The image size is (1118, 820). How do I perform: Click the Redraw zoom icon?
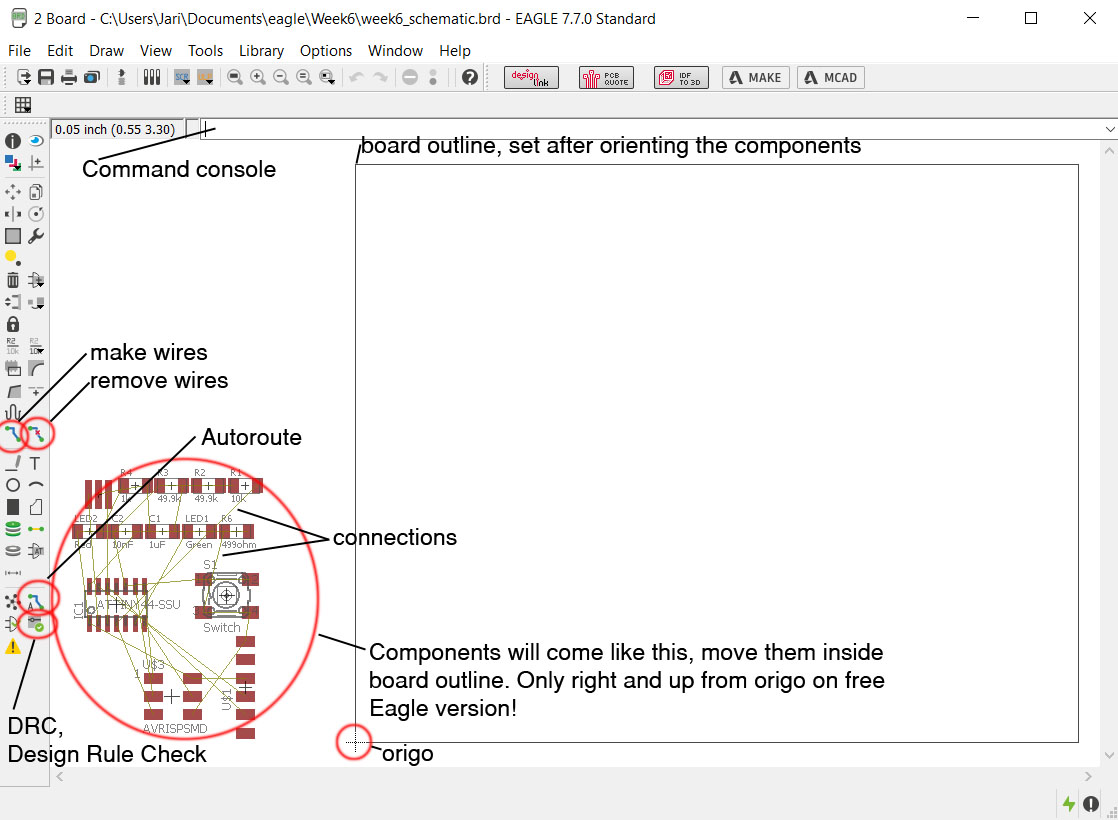pyautogui.click(x=304, y=77)
